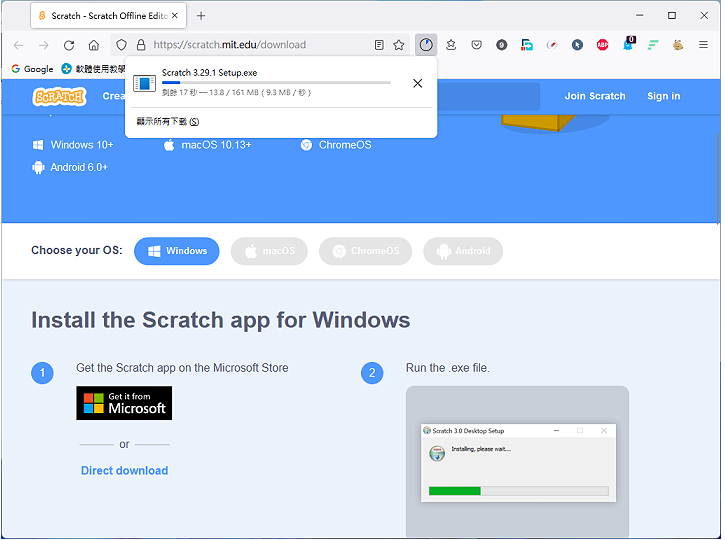Viewport: 725px width, 540px height.
Task: Click the download progress bar in panel
Action: point(276,83)
